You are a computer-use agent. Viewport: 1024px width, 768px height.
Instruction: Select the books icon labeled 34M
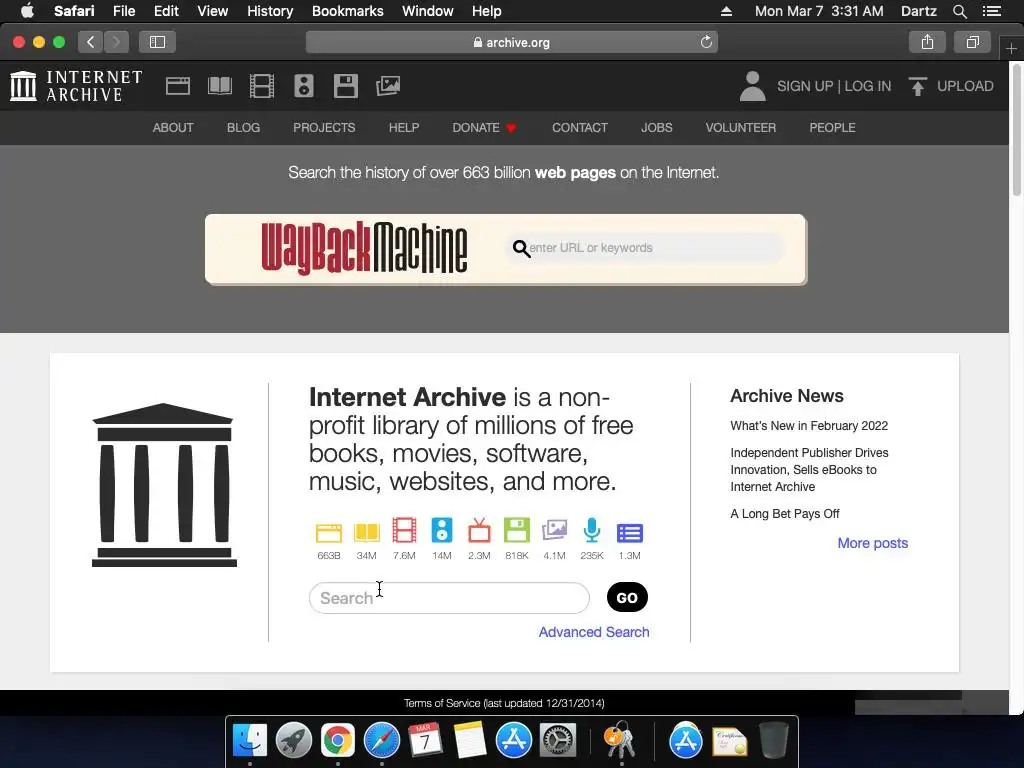366,533
